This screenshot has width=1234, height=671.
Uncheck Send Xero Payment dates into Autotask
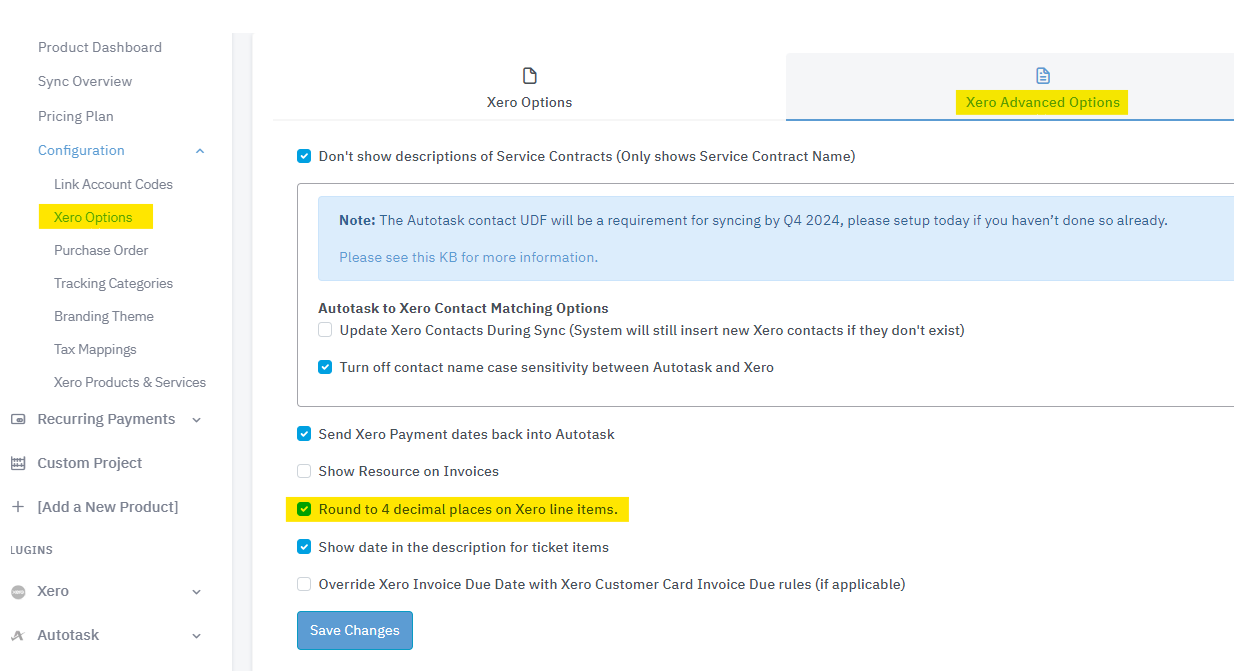click(x=304, y=434)
